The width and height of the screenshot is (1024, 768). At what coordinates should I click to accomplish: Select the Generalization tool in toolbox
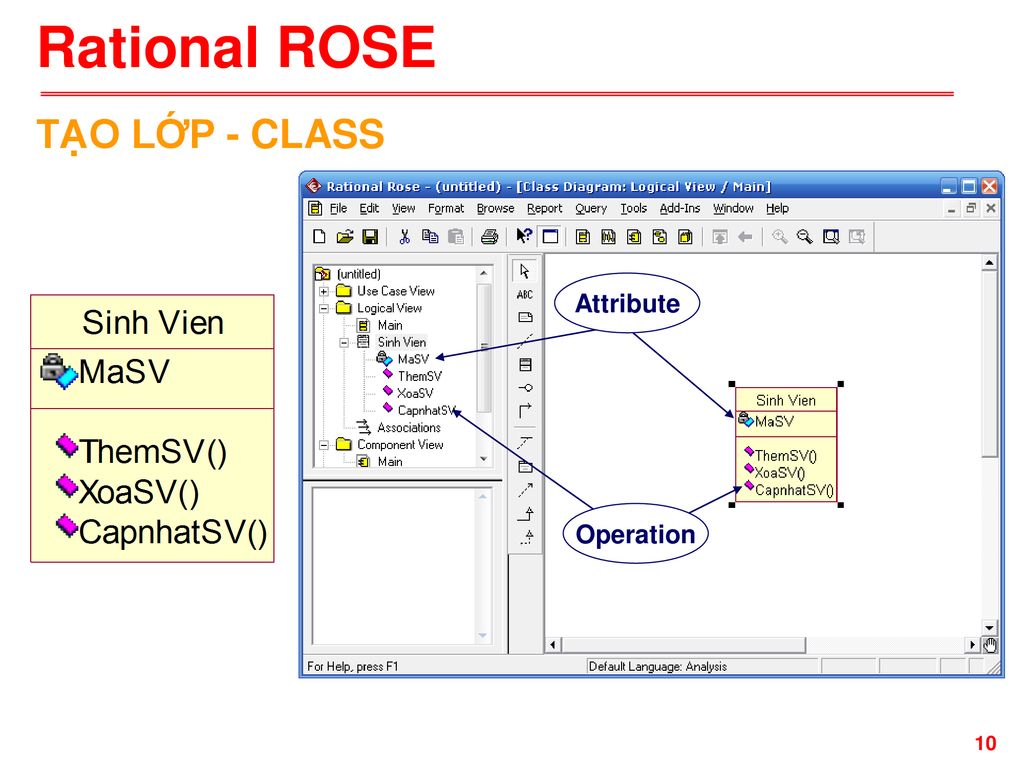click(x=525, y=514)
